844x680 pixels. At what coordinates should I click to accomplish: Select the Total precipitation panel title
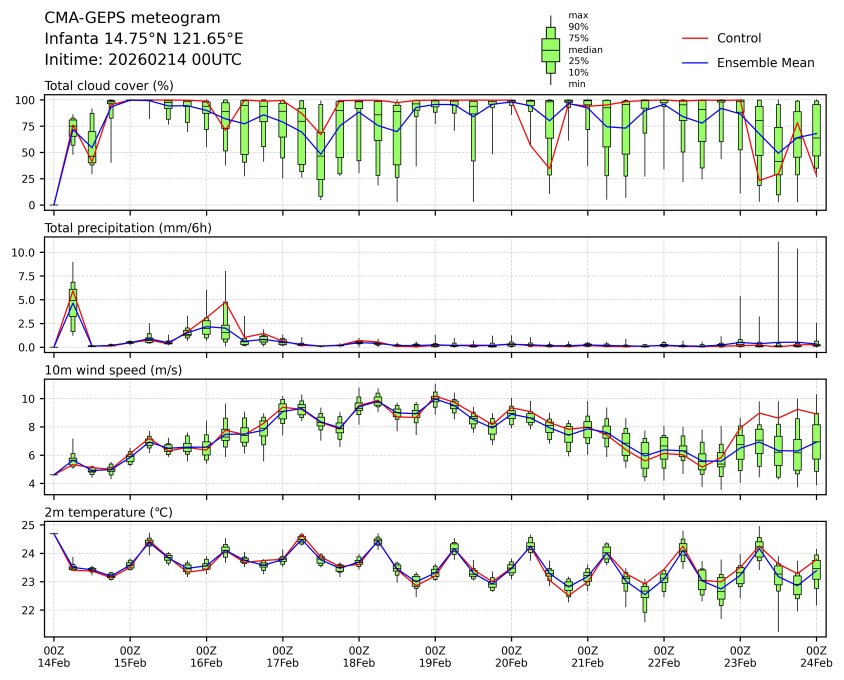pos(128,228)
